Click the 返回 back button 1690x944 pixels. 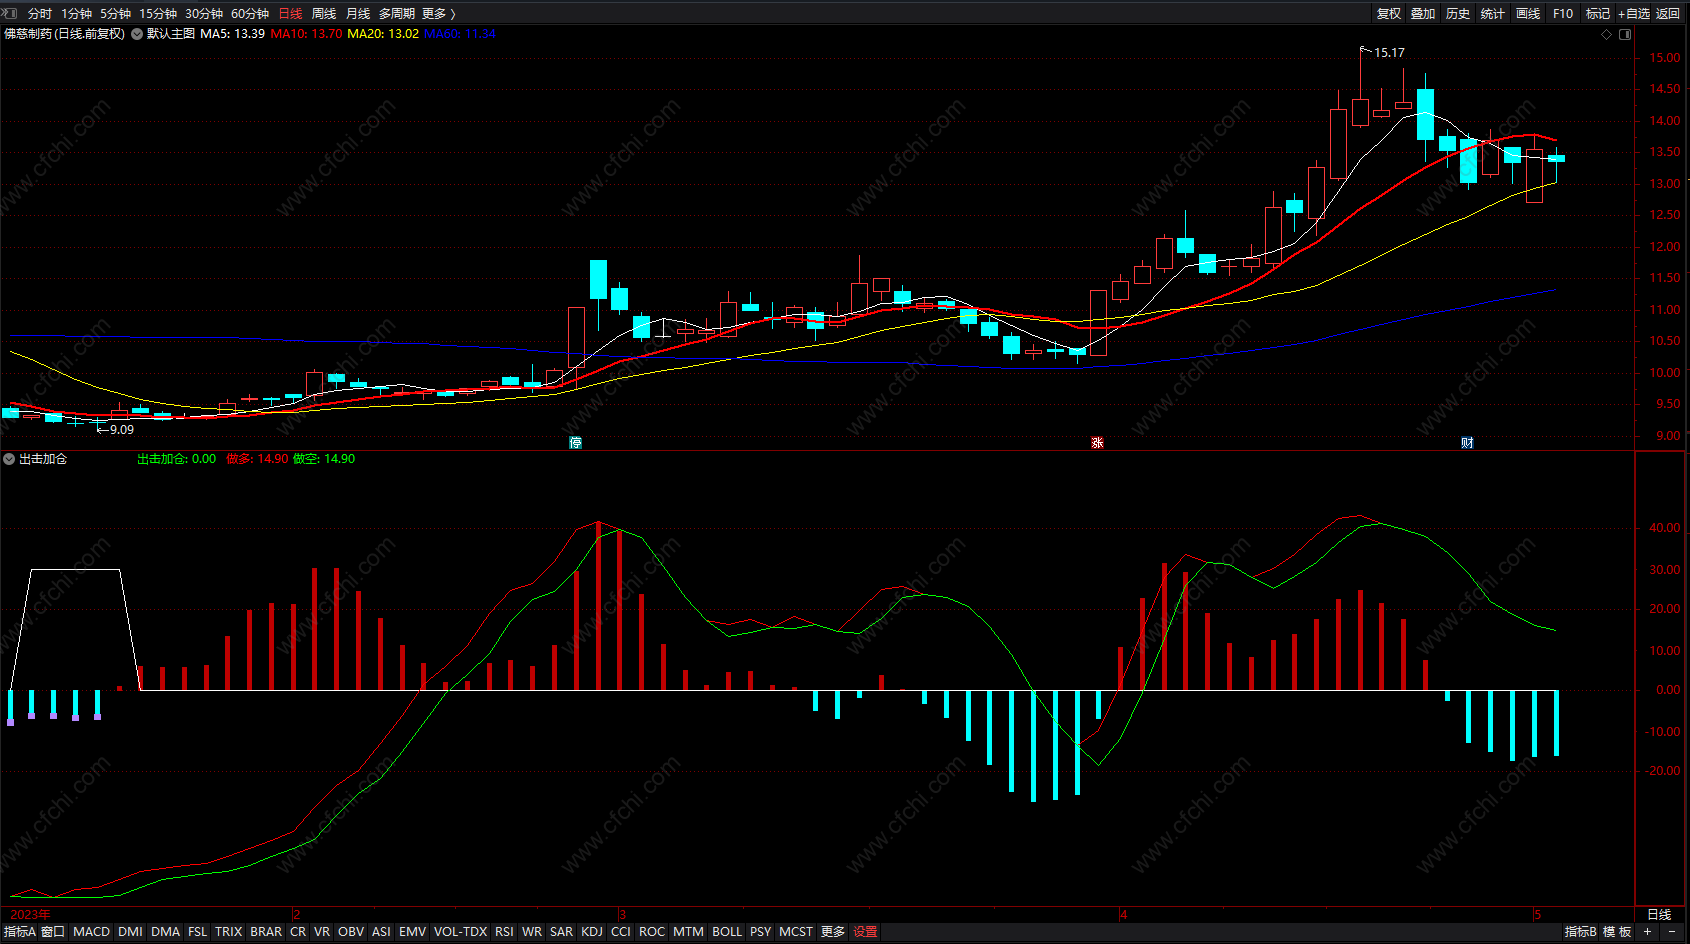(1668, 14)
